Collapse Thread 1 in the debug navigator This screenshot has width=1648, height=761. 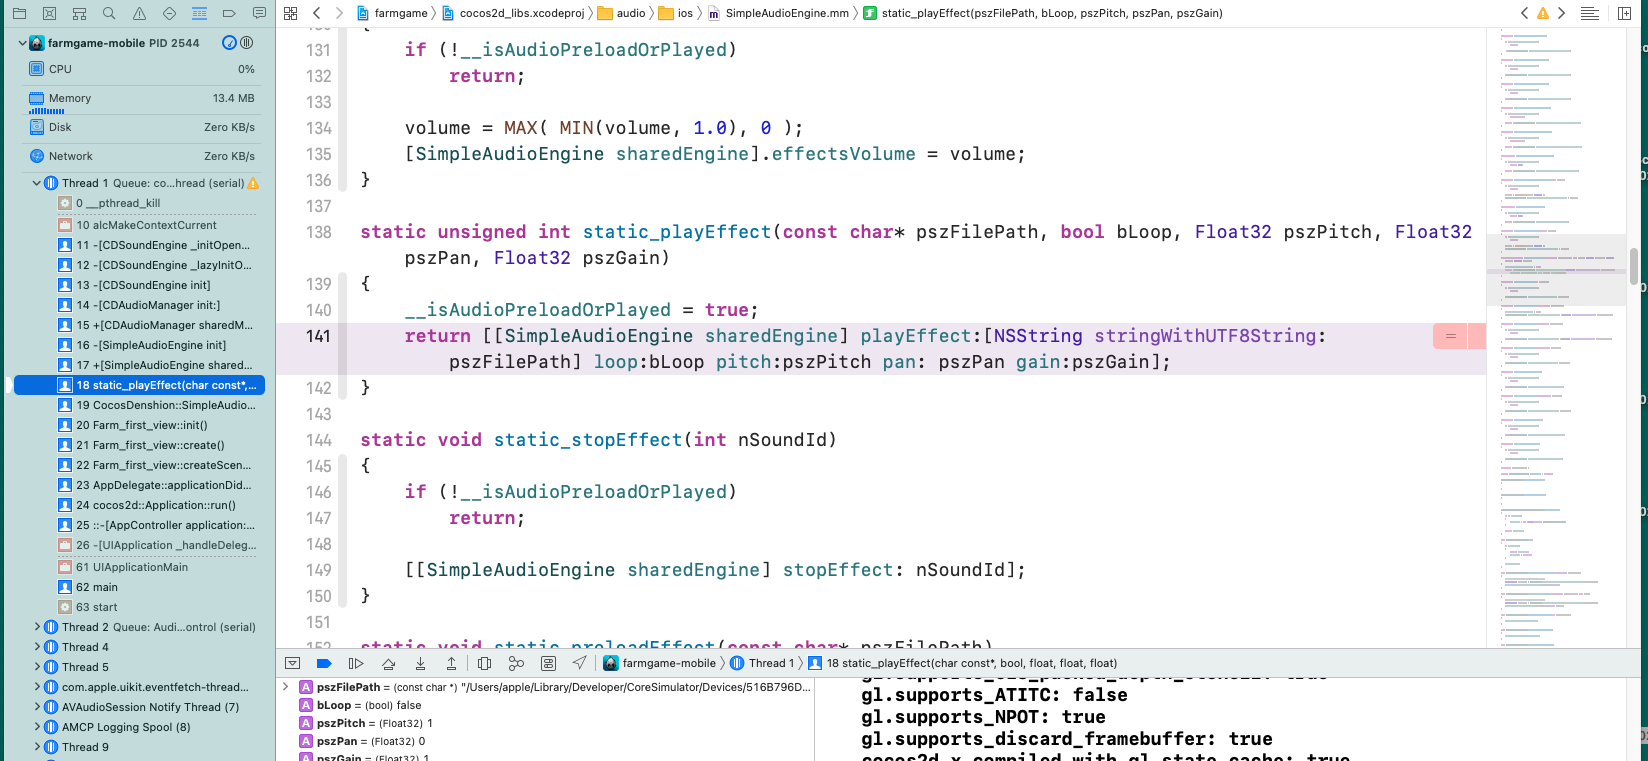pos(37,183)
